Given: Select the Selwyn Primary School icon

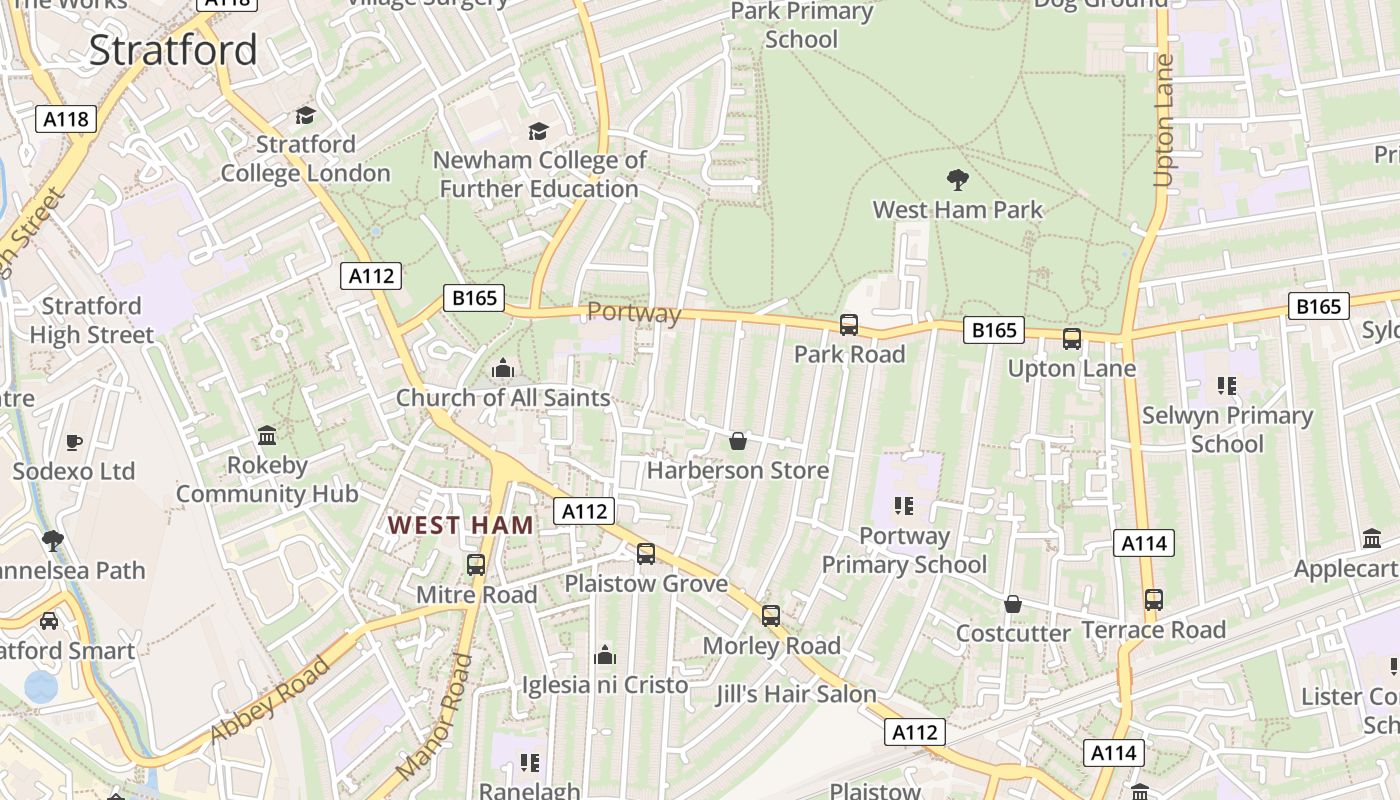Looking at the screenshot, I should coord(1227,386).
